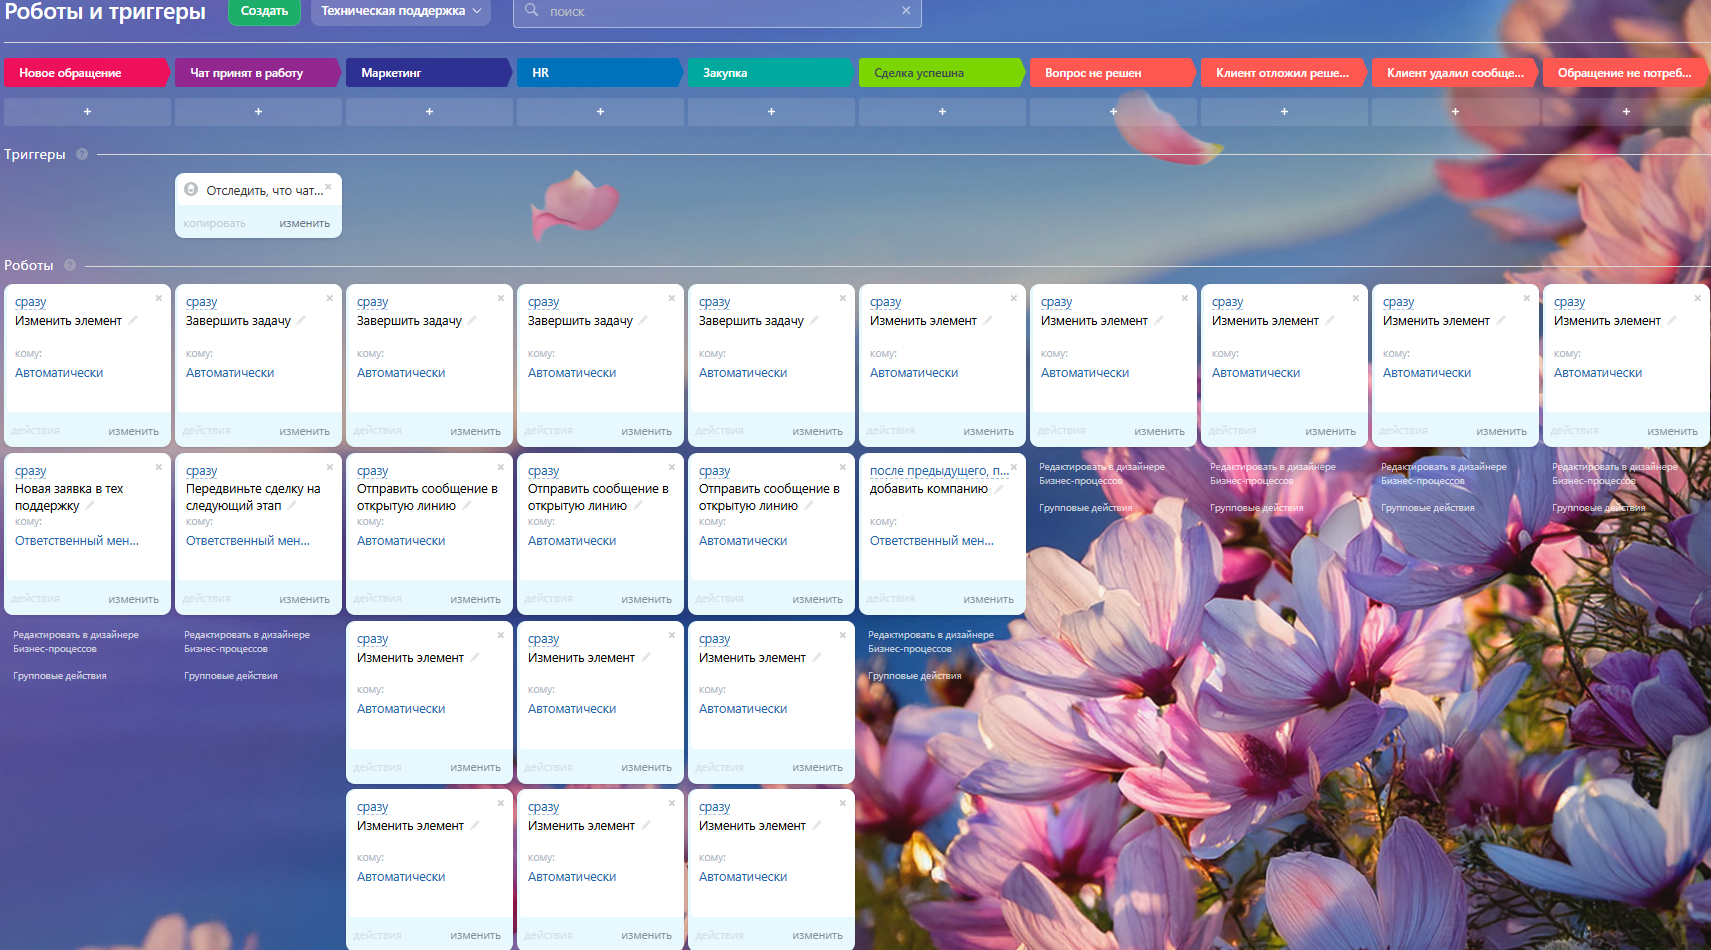Click the round icon on the Отследить trigger card
This screenshot has height=950, width=1711.
pyautogui.click(x=191, y=189)
